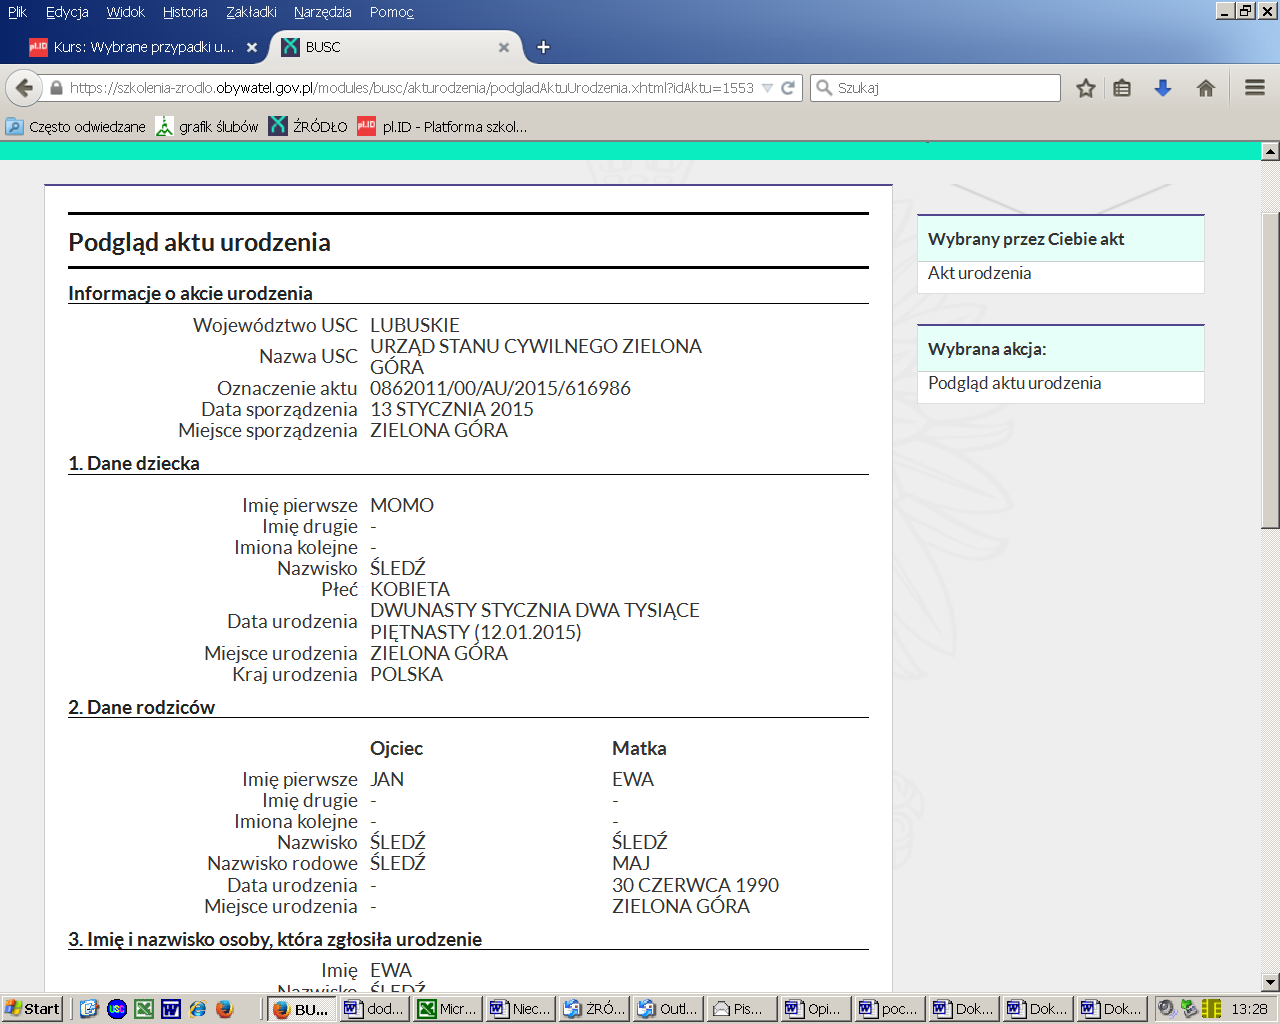Open the Historia menu

click(x=185, y=12)
